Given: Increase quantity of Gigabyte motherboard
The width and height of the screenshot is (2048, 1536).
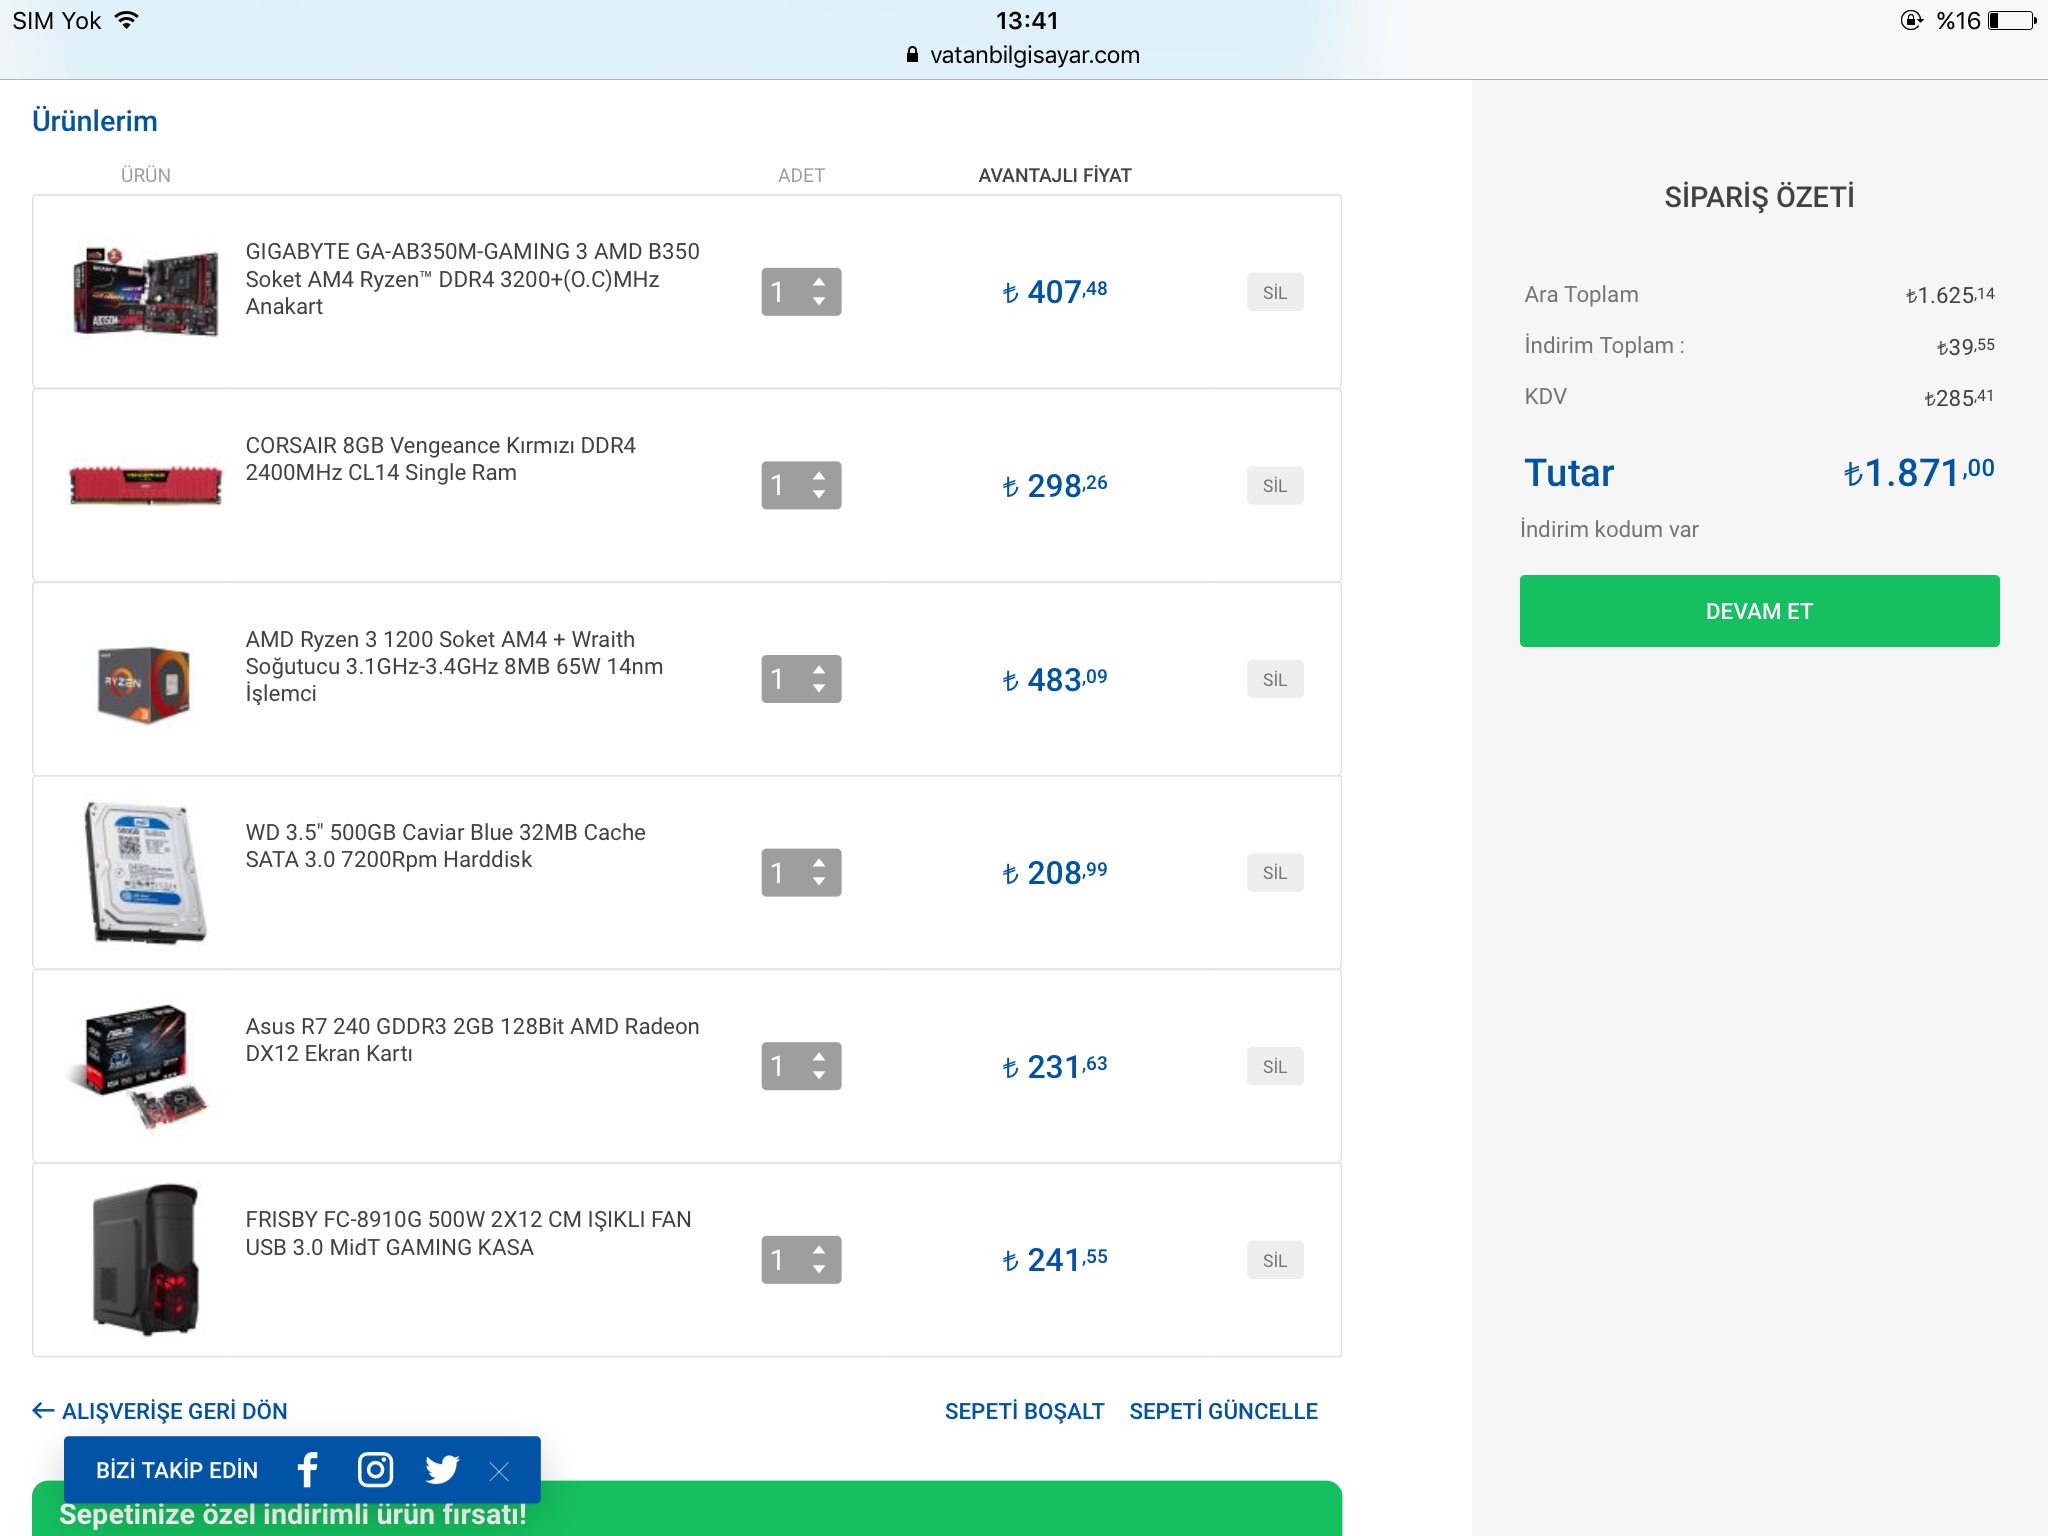Looking at the screenshot, I should pyautogui.click(x=820, y=281).
